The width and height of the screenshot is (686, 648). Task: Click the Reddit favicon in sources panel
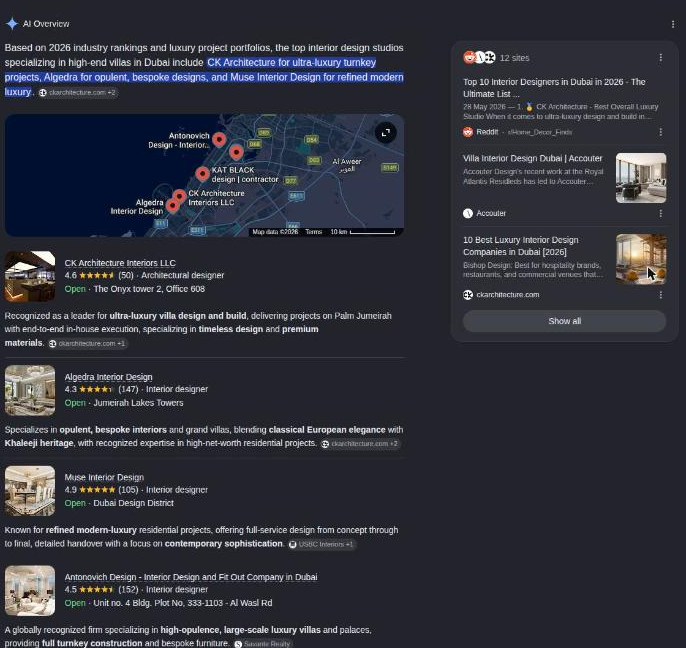point(468,132)
